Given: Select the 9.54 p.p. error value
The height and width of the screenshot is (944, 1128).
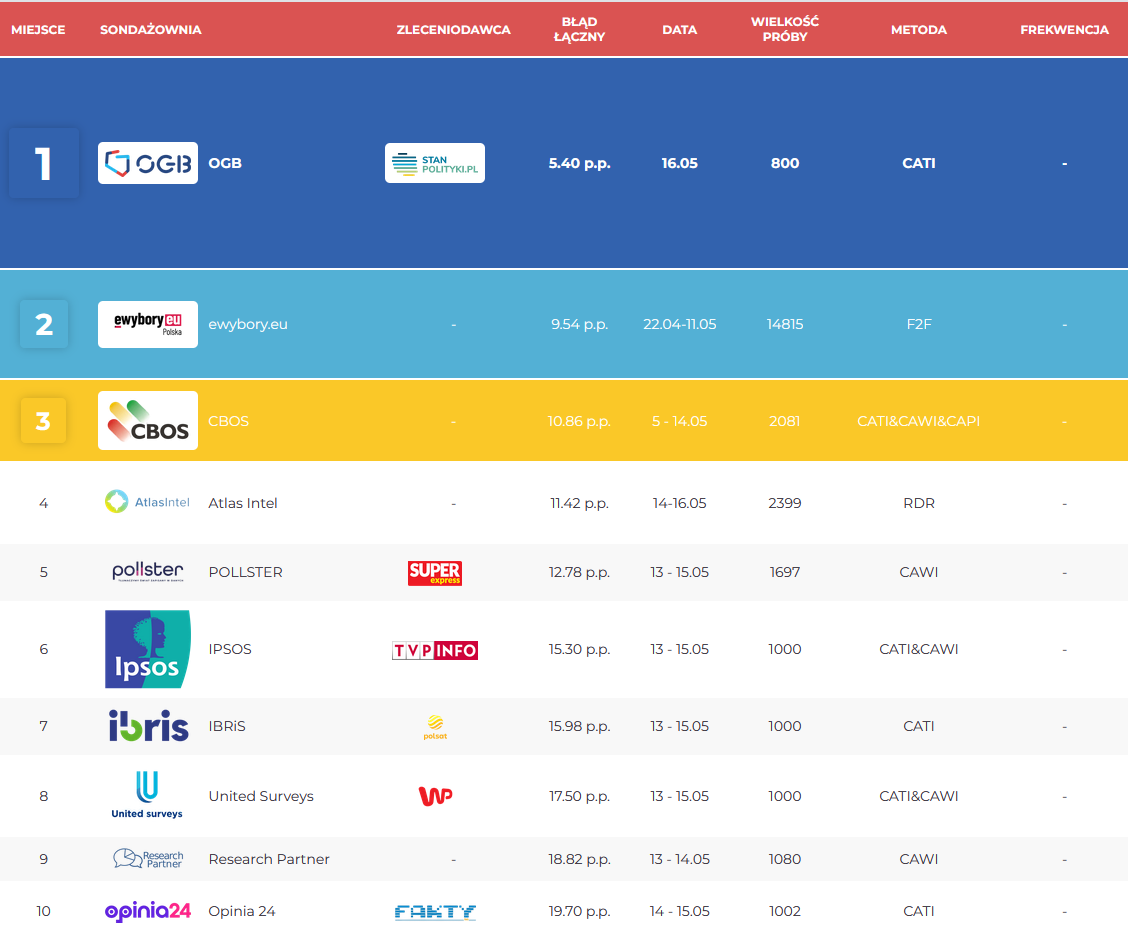Looking at the screenshot, I should point(579,324).
